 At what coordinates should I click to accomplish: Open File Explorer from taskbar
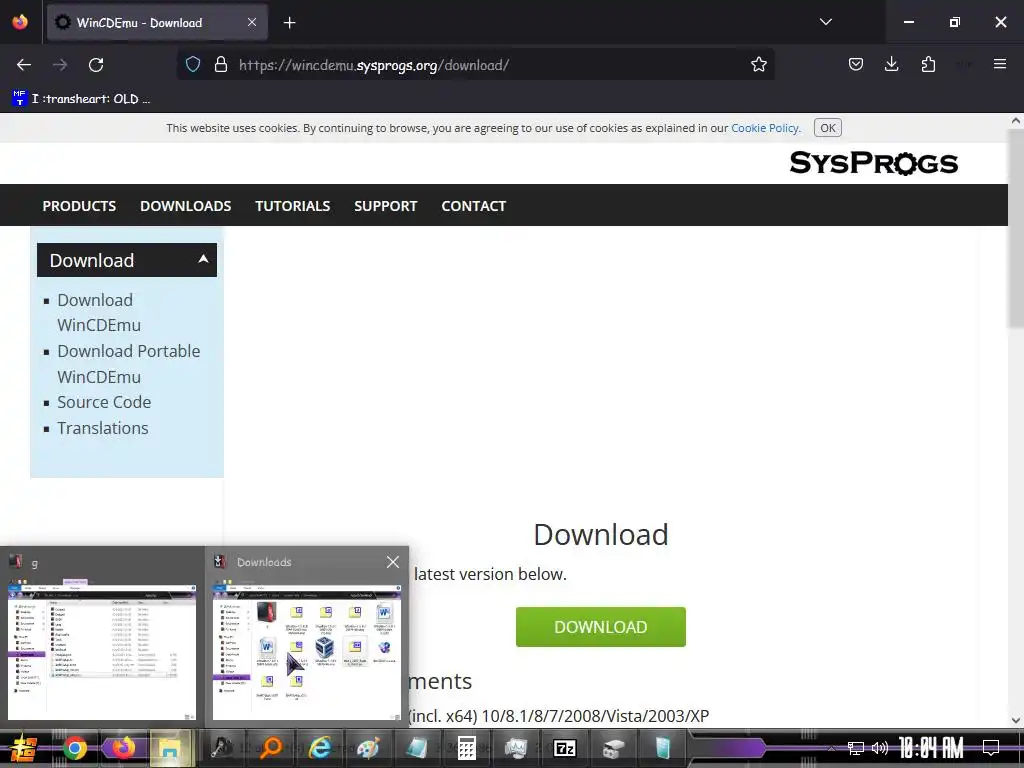pyautogui.click(x=170, y=748)
